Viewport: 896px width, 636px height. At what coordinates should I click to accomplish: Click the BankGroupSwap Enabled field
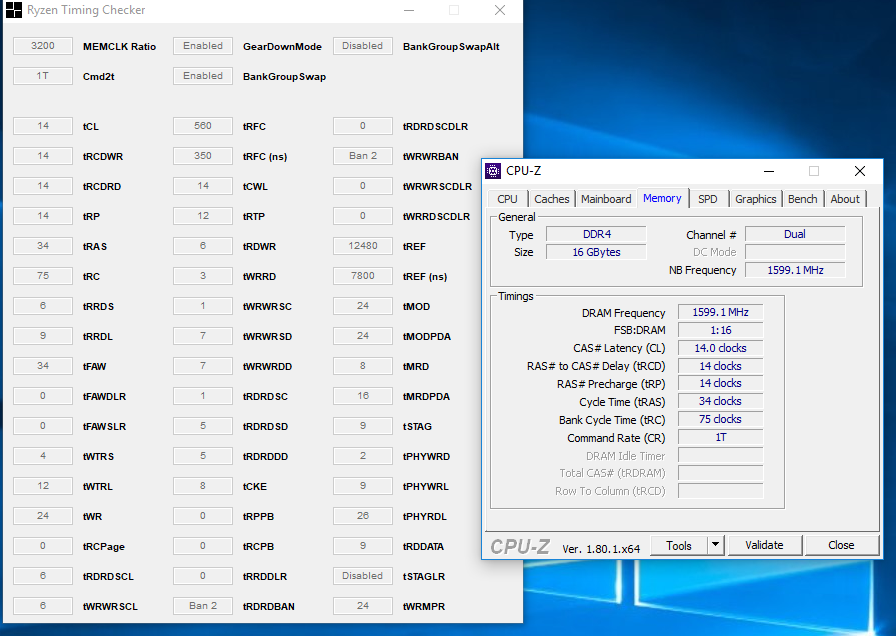(x=203, y=75)
